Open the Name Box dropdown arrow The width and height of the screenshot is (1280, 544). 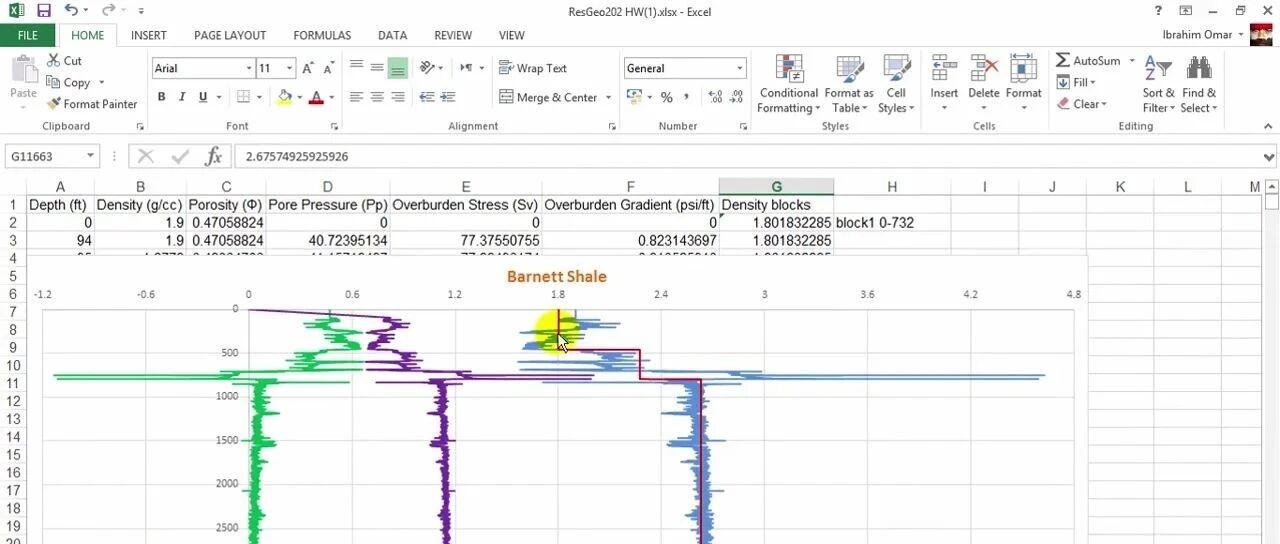pyautogui.click(x=90, y=156)
